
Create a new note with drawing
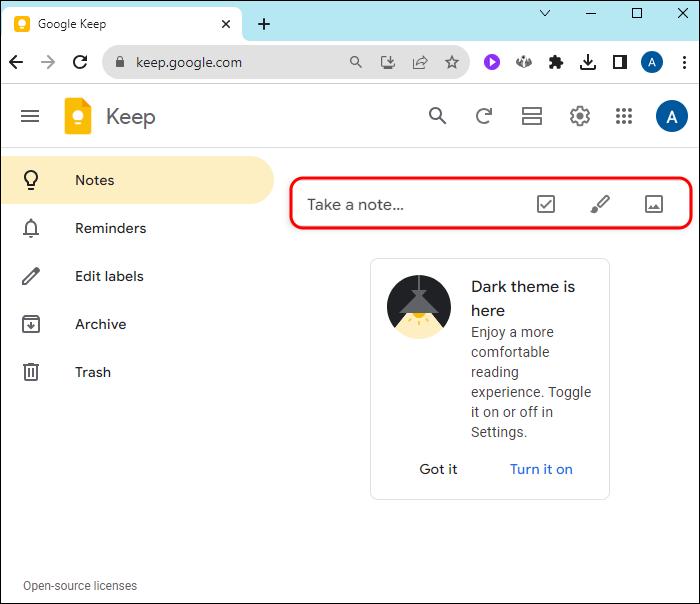click(600, 204)
